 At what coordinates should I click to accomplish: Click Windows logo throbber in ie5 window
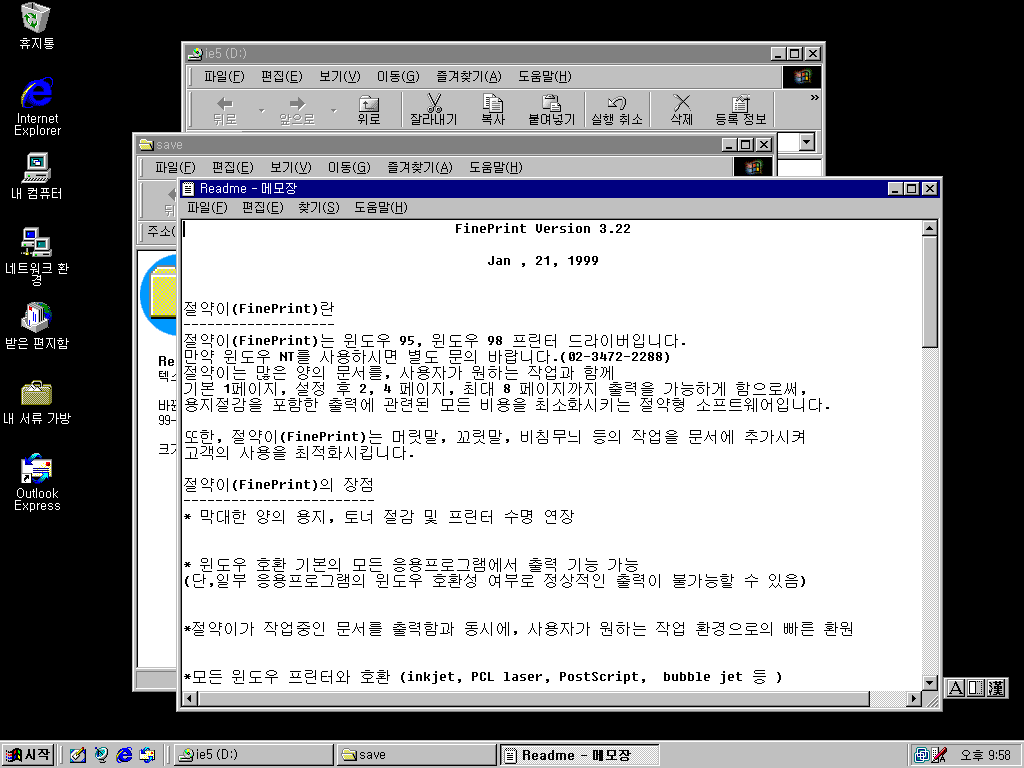click(801, 77)
